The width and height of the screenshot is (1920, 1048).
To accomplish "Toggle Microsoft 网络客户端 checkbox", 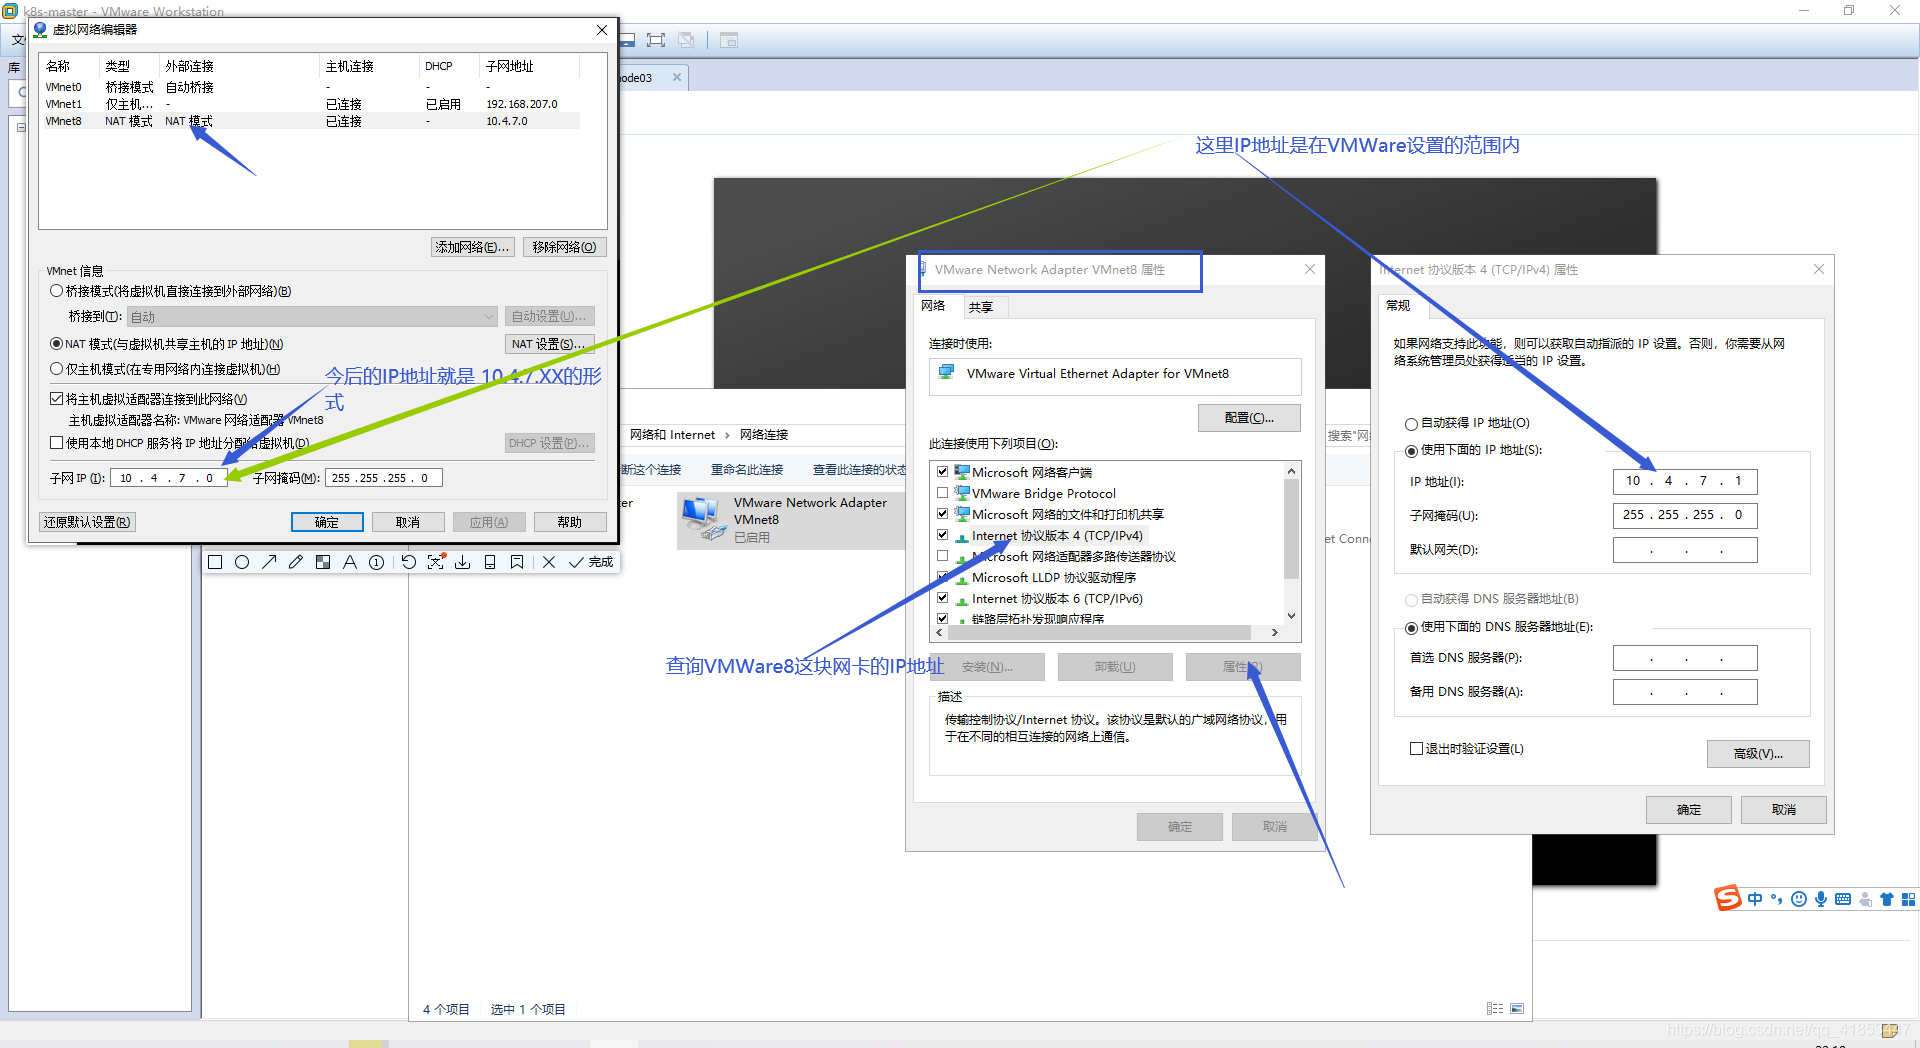I will [942, 472].
